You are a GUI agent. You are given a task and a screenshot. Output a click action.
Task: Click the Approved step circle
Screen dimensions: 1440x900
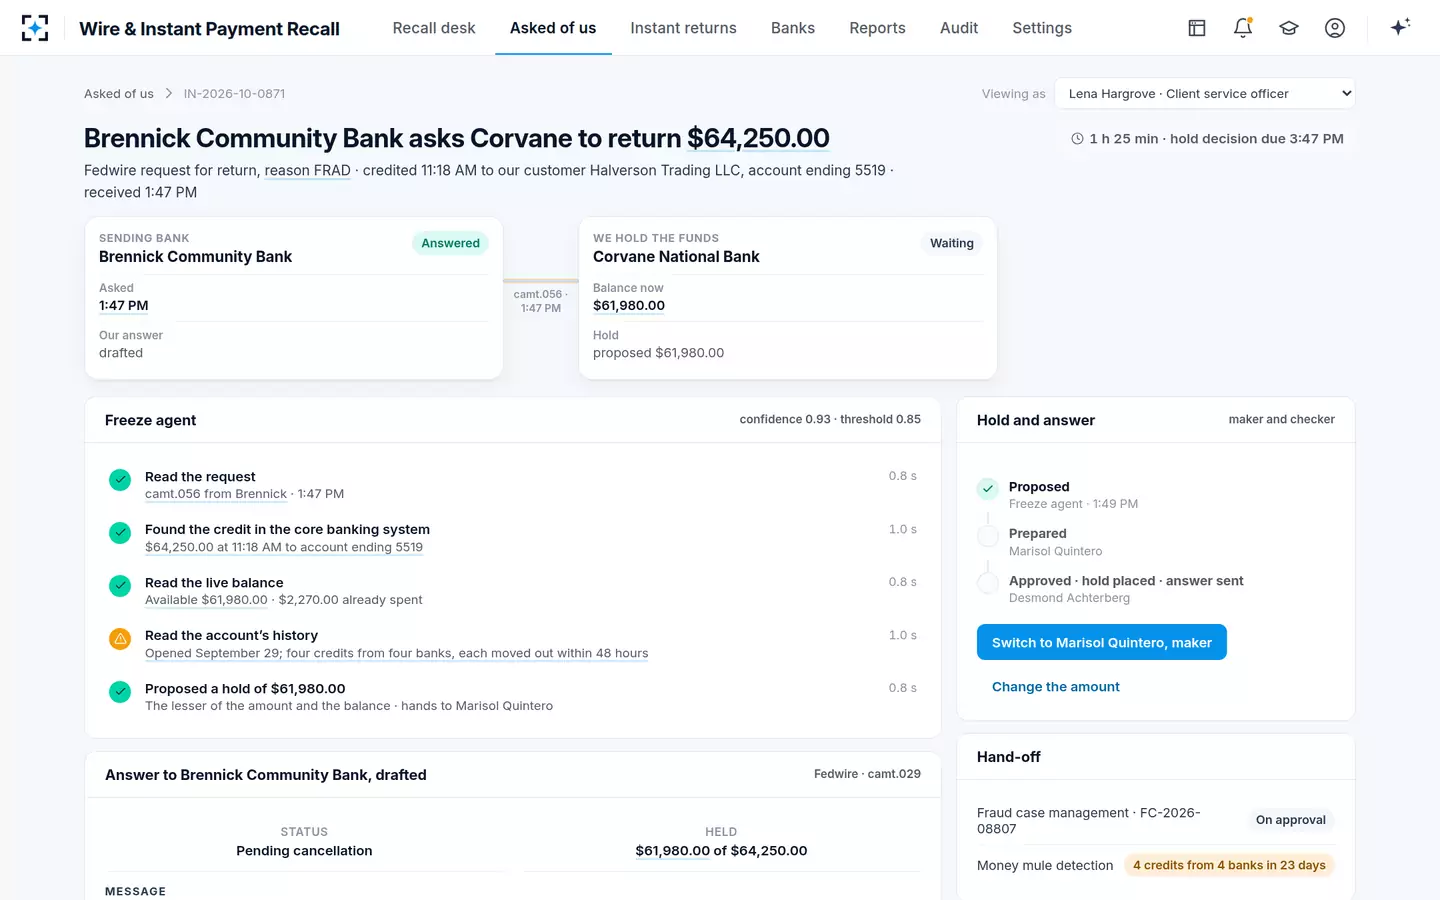(988, 583)
